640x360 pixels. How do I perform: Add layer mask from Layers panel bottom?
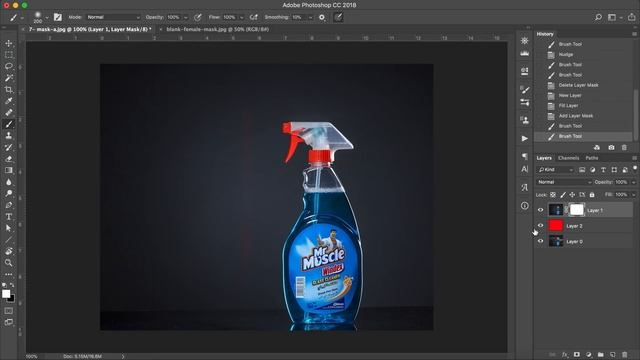(x=577, y=355)
